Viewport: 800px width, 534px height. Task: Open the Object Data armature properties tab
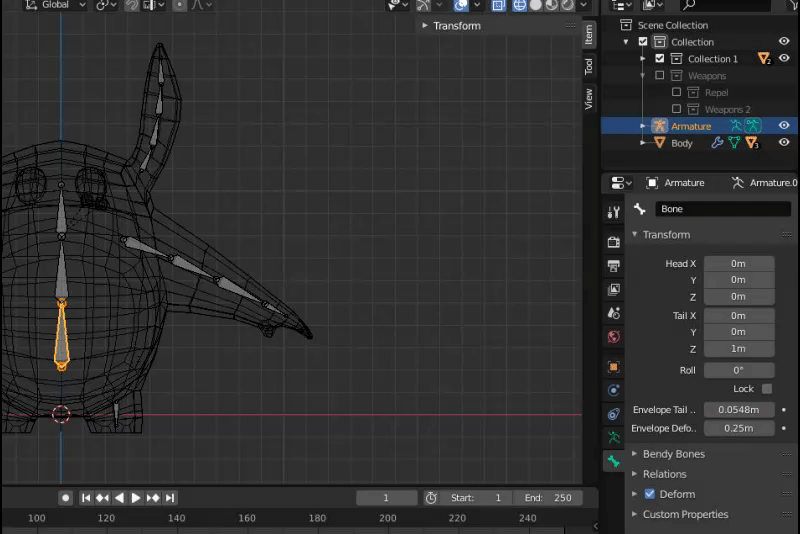tap(613, 437)
